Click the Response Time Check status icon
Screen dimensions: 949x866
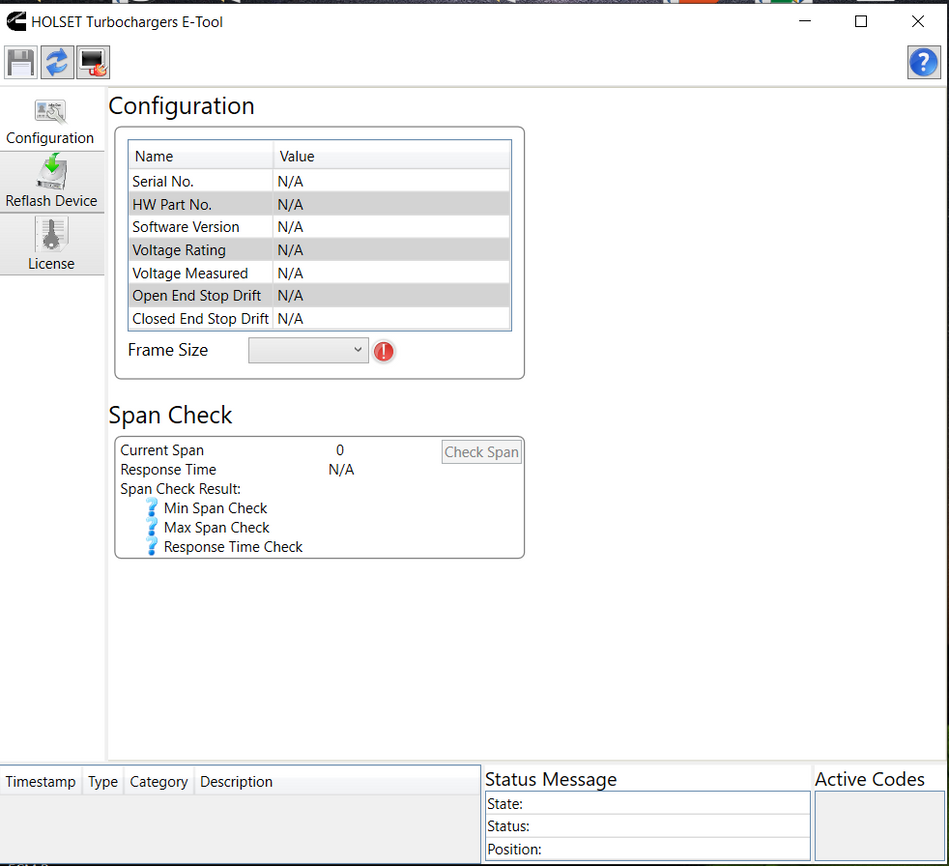click(x=152, y=546)
